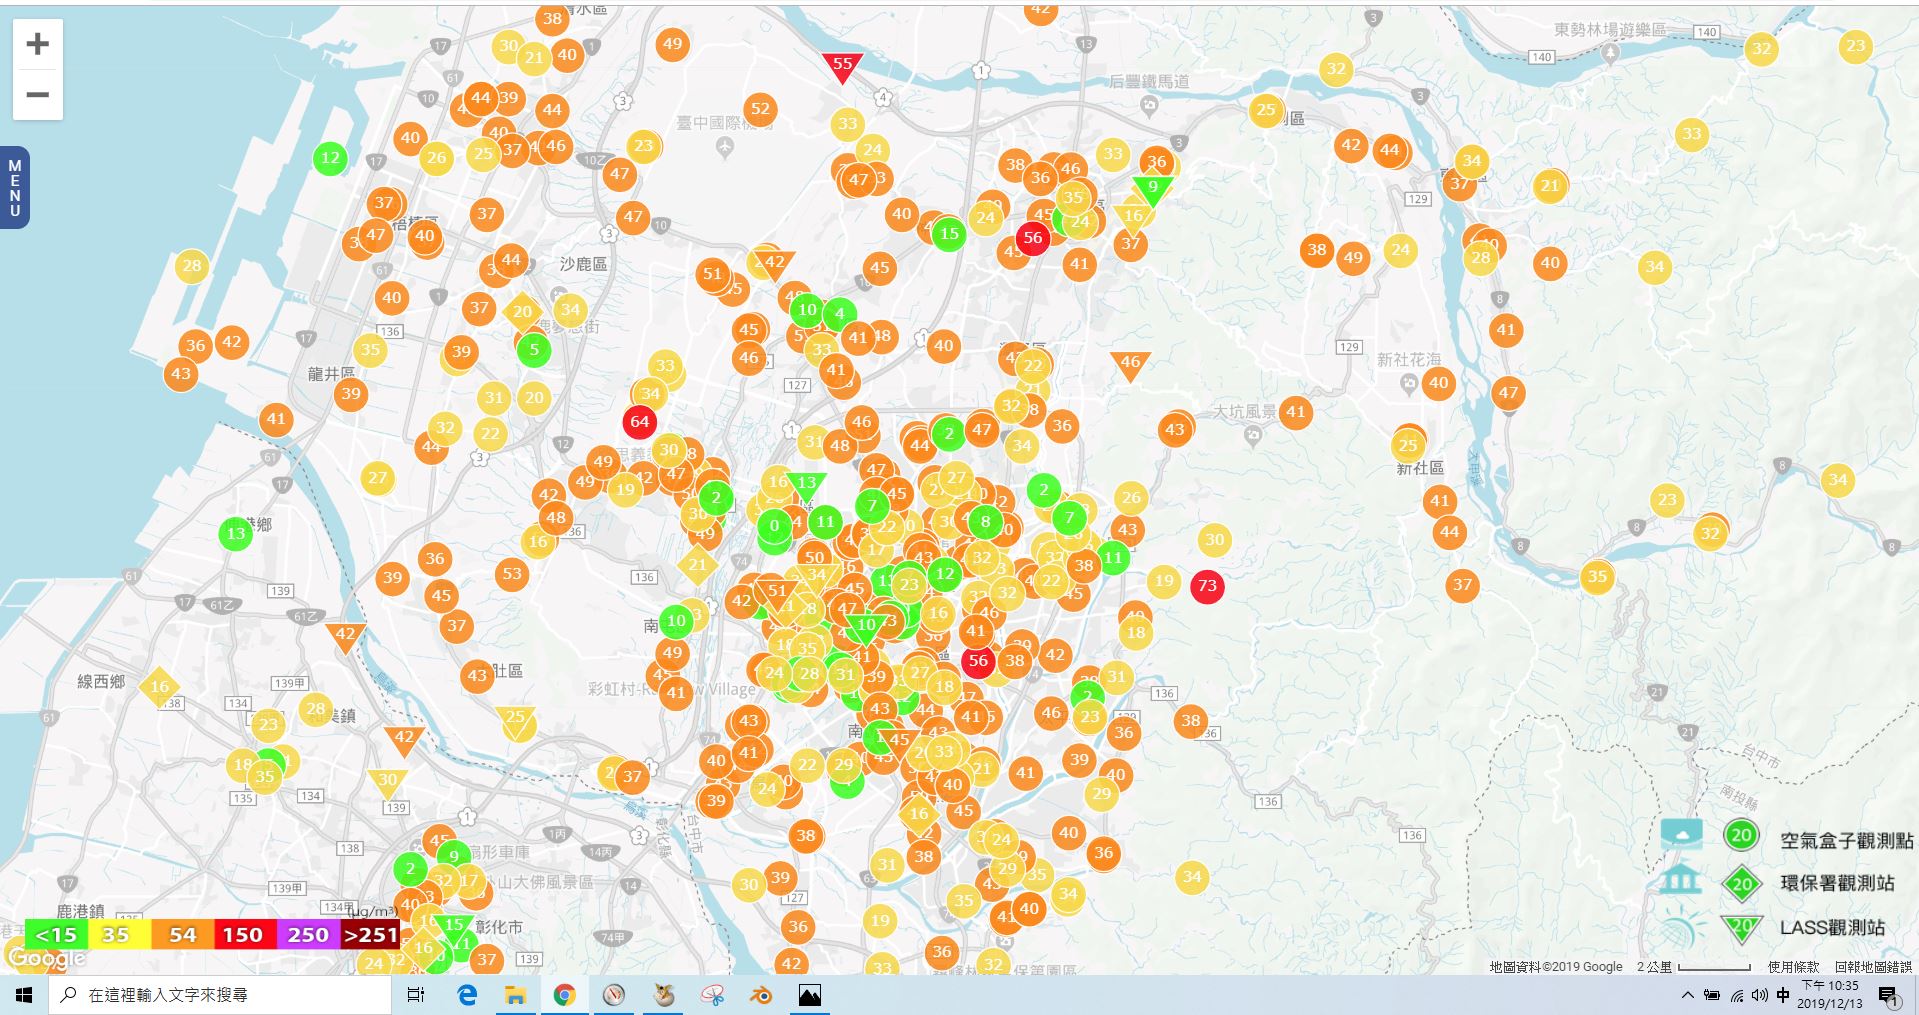Open the Photos app in the taskbar
The width and height of the screenshot is (1919, 1015).
pos(809,995)
